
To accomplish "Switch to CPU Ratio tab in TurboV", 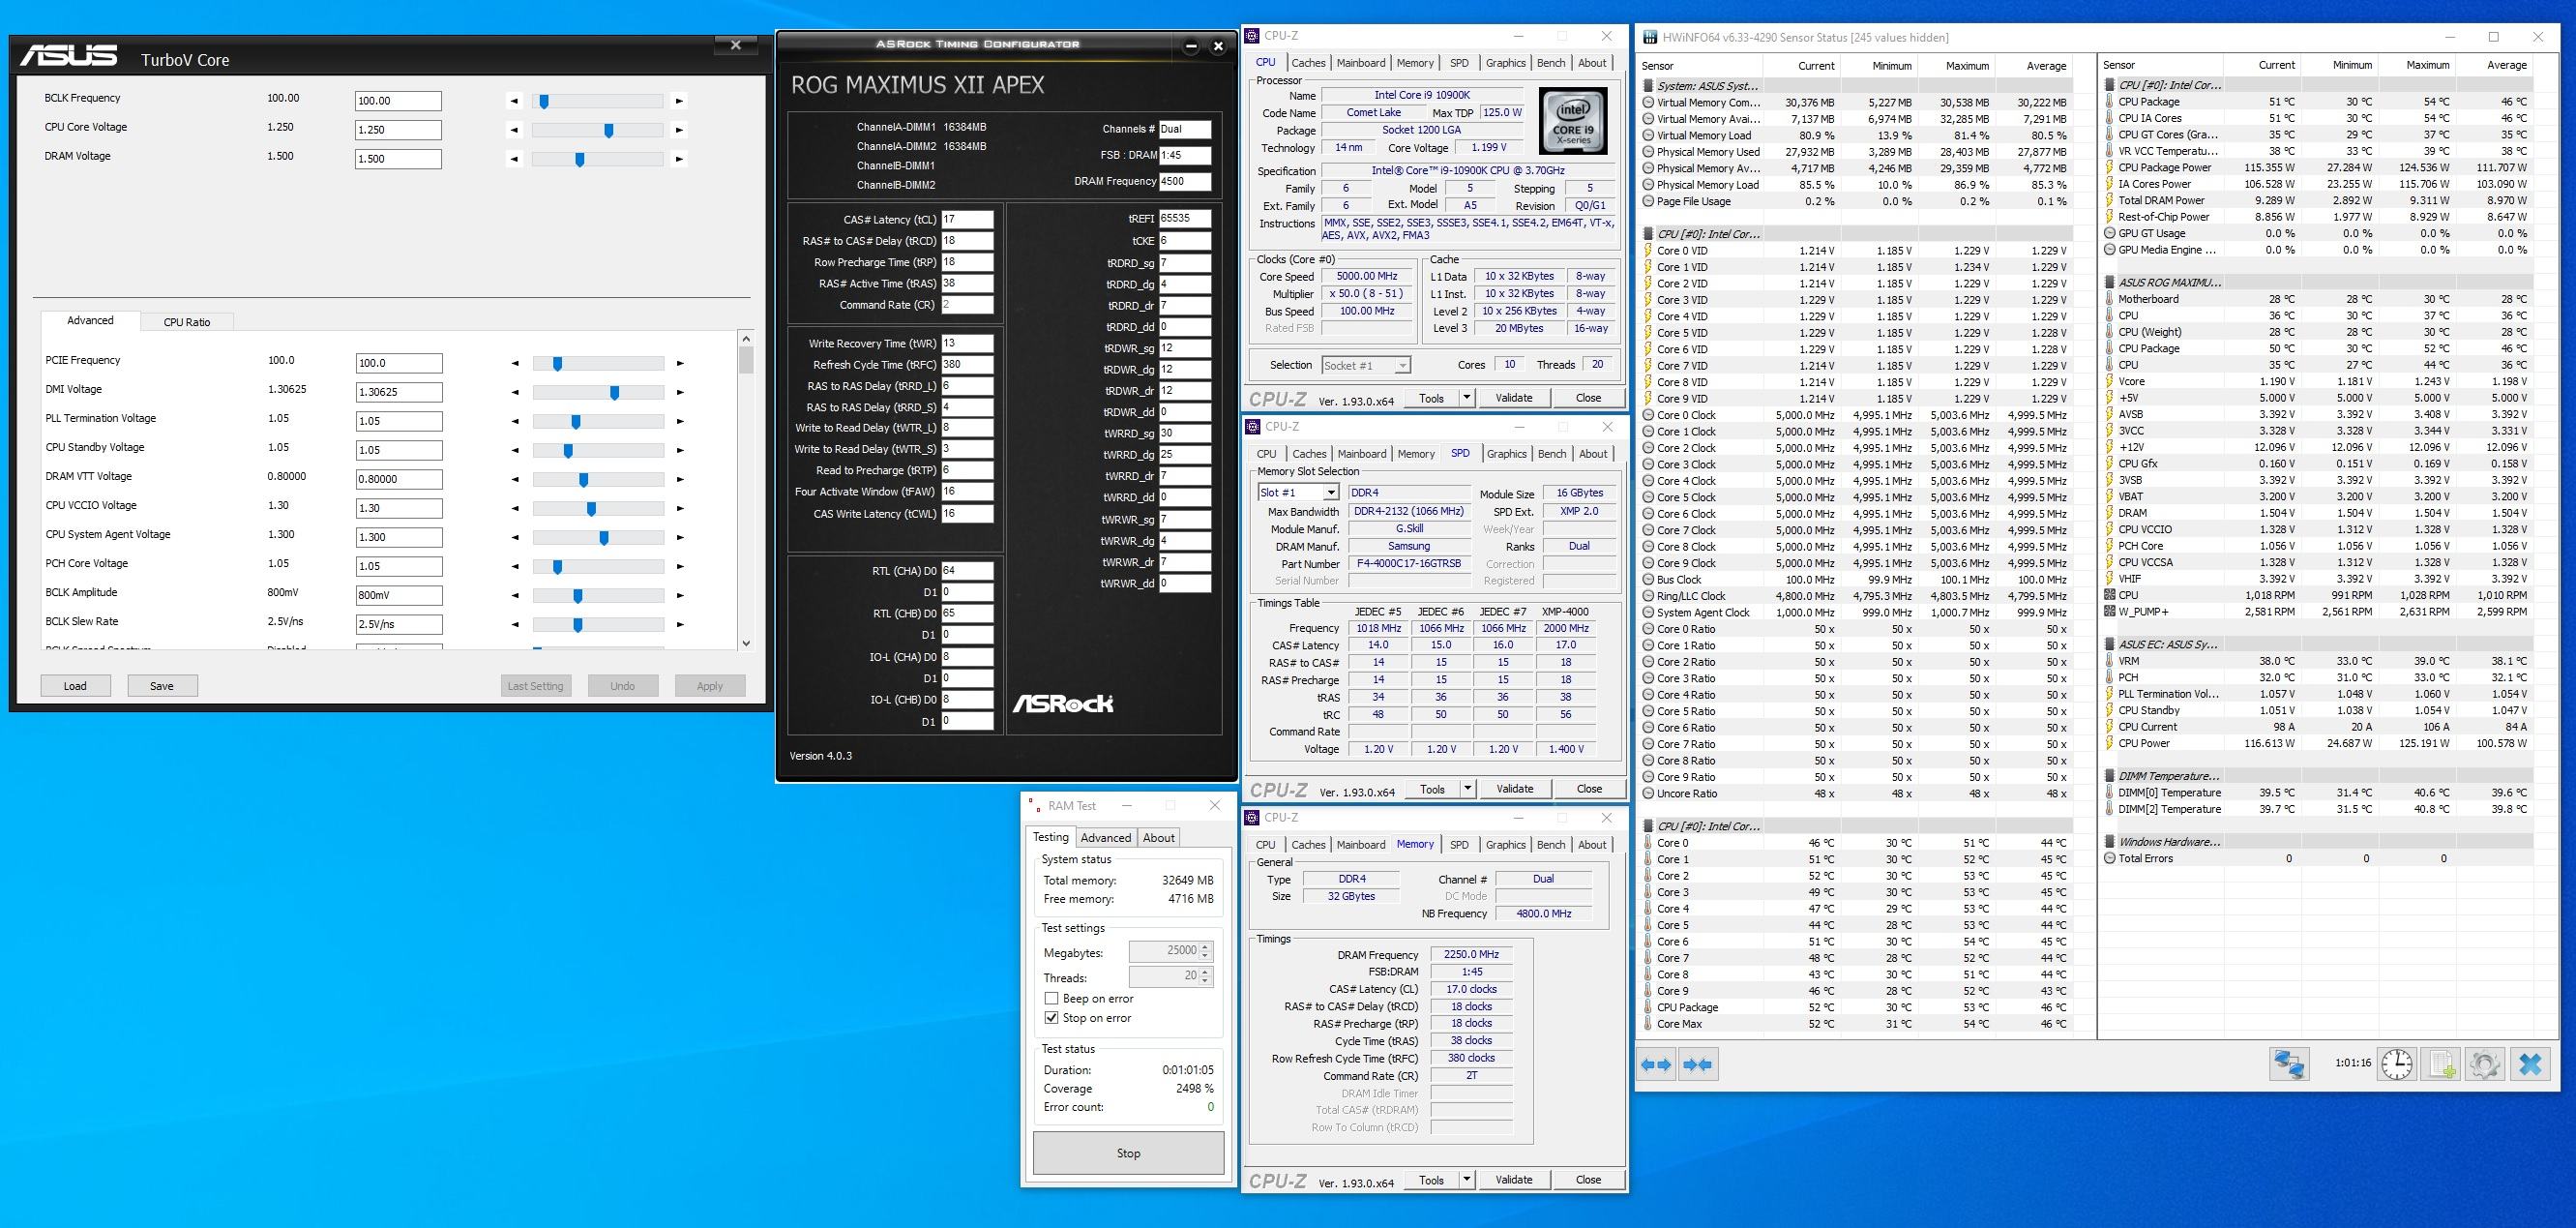I will [x=187, y=322].
